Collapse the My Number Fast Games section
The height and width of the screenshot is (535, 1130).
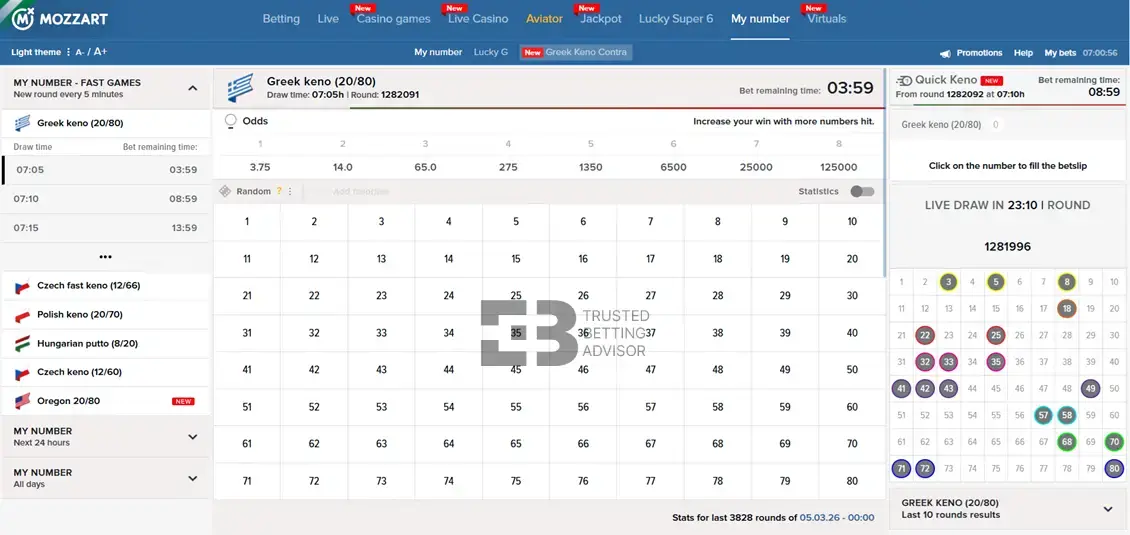(193, 88)
